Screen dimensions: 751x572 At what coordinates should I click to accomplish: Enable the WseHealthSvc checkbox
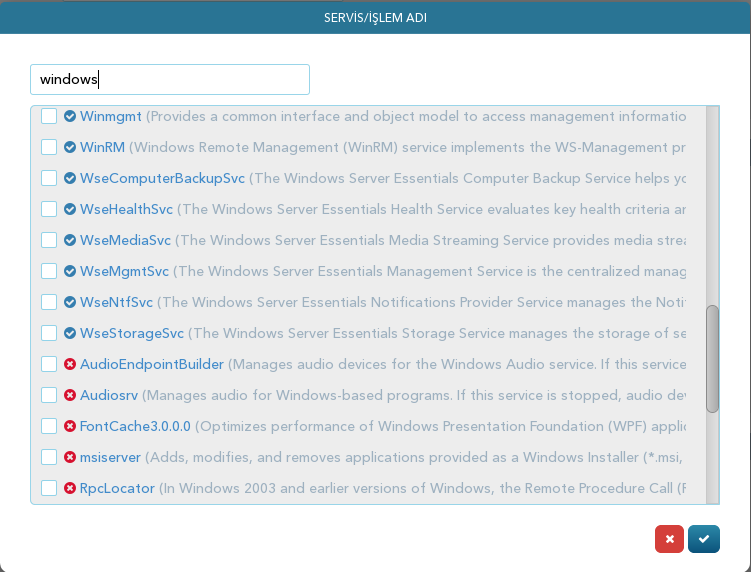tap(49, 209)
